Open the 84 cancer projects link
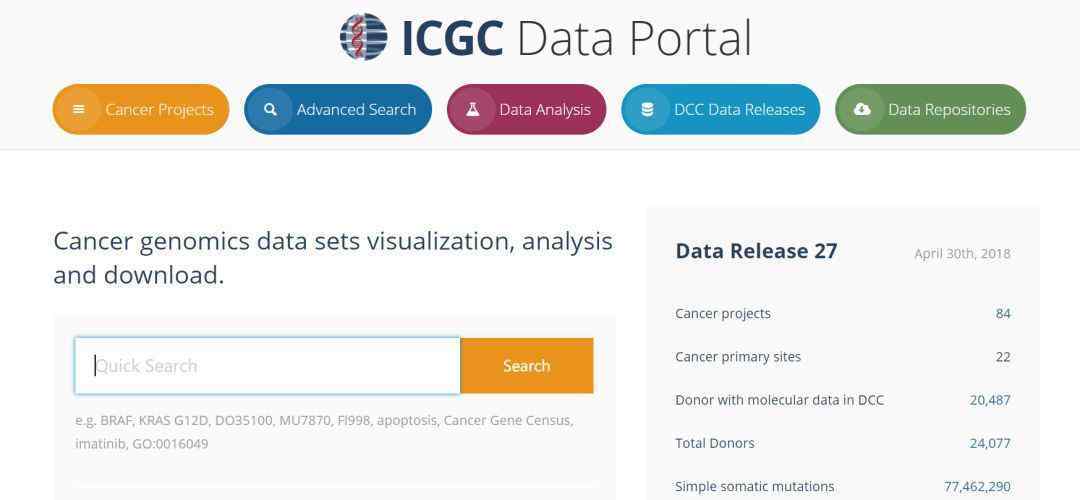The image size is (1080, 500). coord(1002,314)
